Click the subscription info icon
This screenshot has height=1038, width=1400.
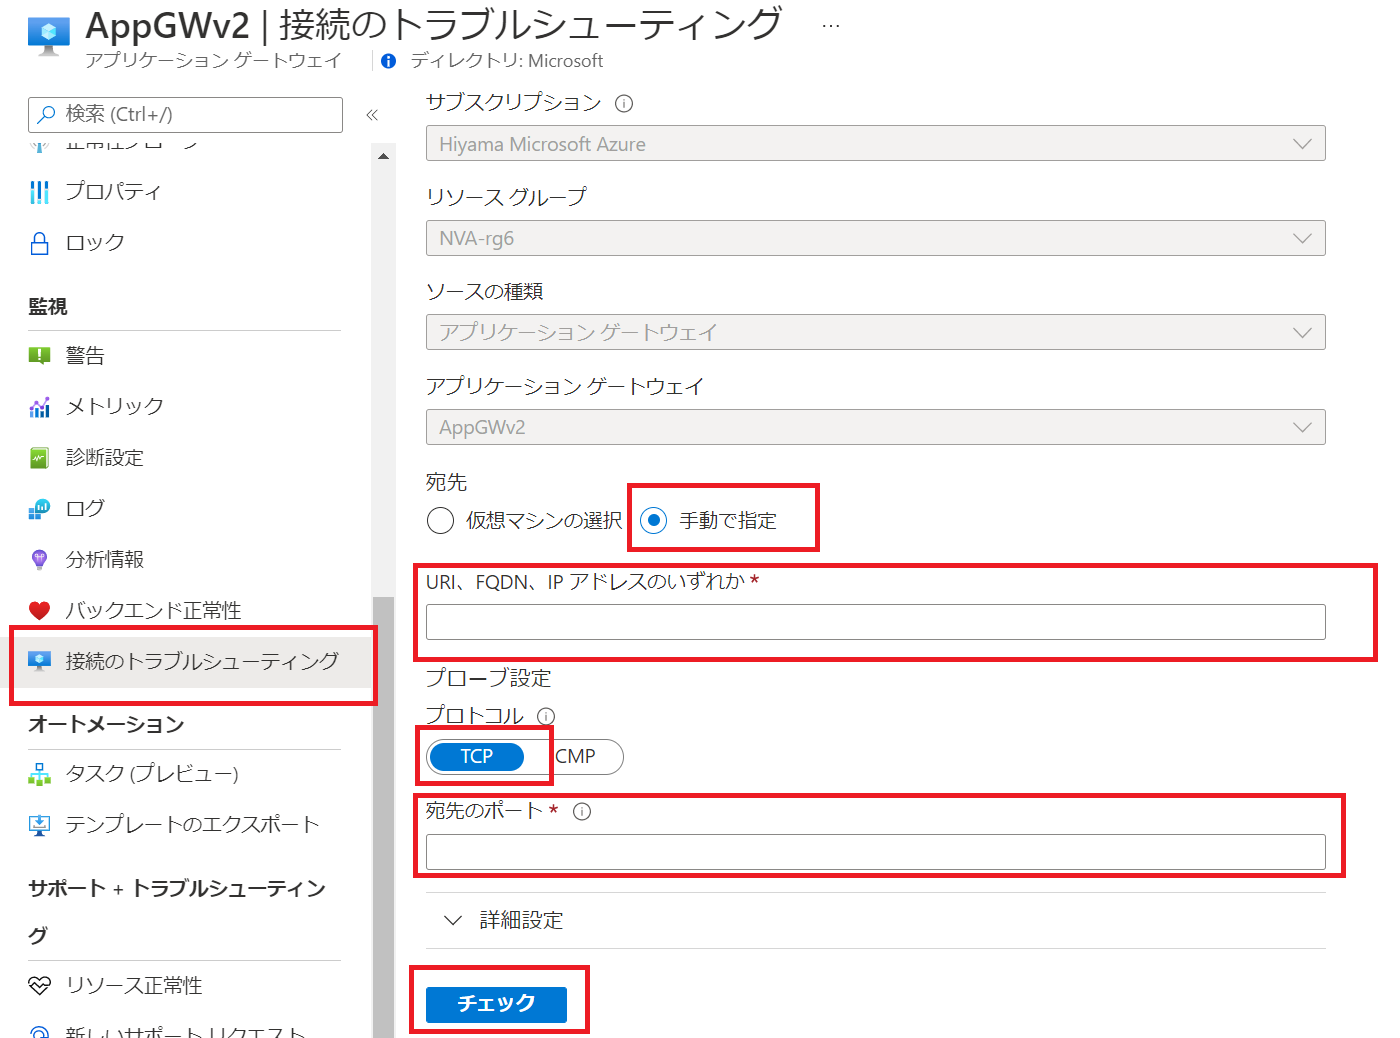point(624,103)
